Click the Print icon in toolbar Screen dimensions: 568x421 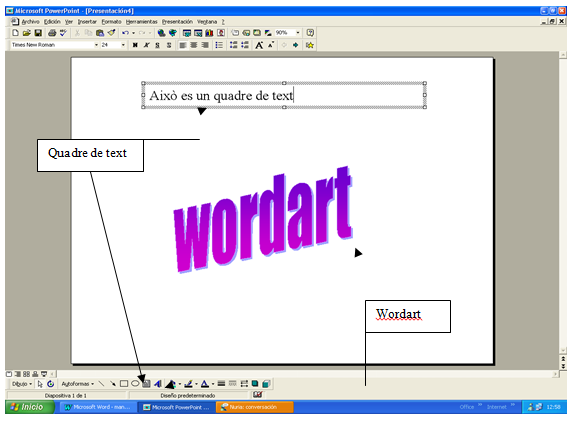click(x=52, y=33)
